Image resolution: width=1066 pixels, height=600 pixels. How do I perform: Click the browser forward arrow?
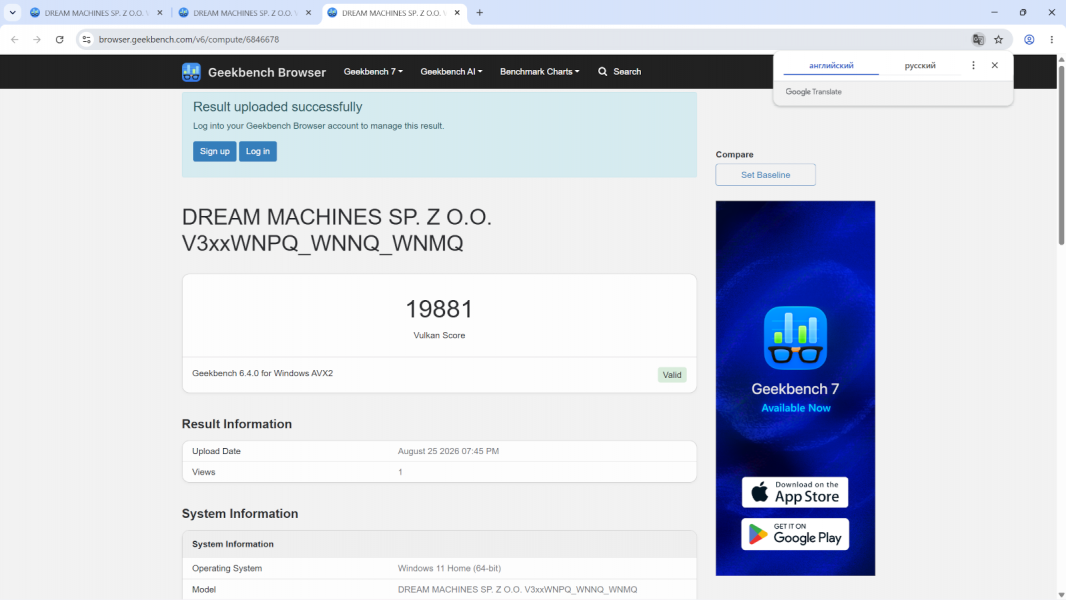pyautogui.click(x=37, y=39)
